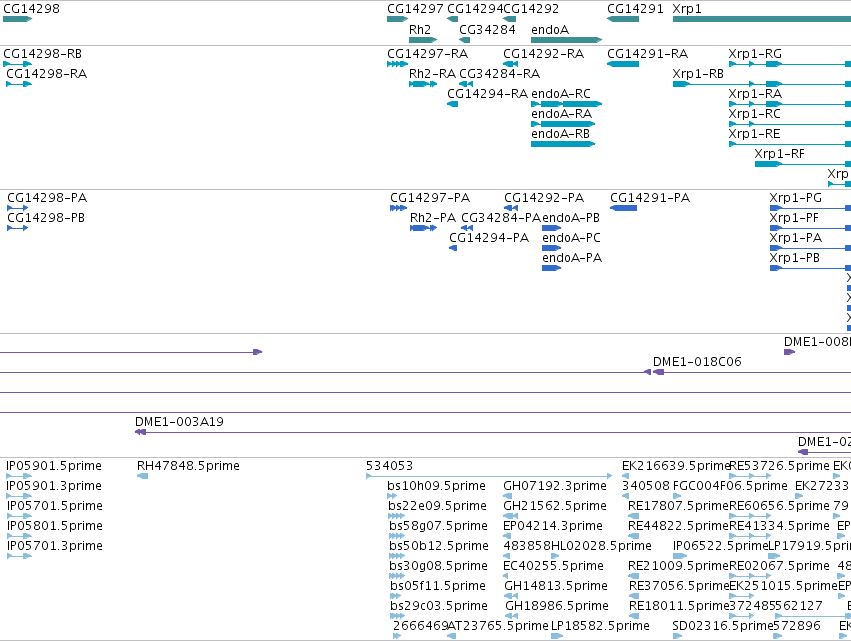The width and height of the screenshot is (851, 641).
Task: Select the CG14294-RA transcript label
Action: coord(487,94)
